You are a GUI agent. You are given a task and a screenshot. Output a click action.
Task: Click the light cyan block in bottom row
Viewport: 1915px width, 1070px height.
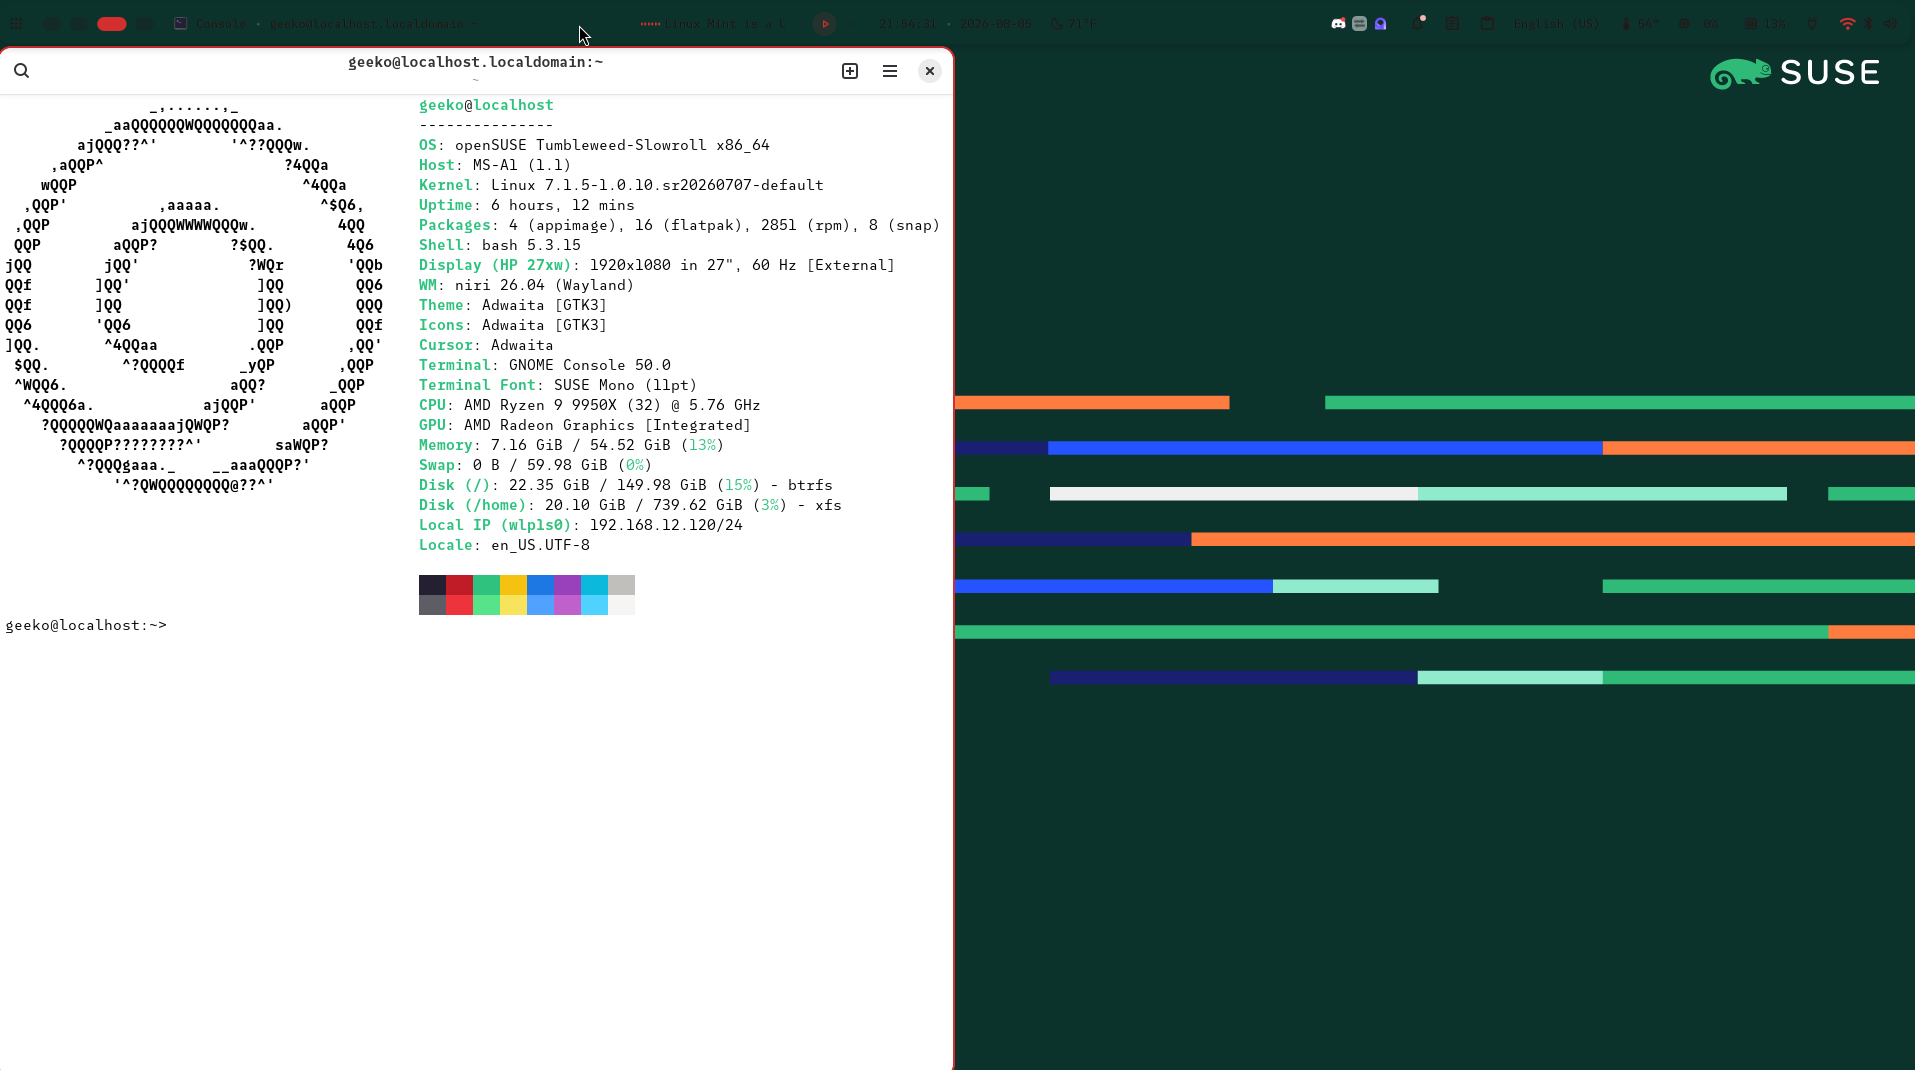594,605
